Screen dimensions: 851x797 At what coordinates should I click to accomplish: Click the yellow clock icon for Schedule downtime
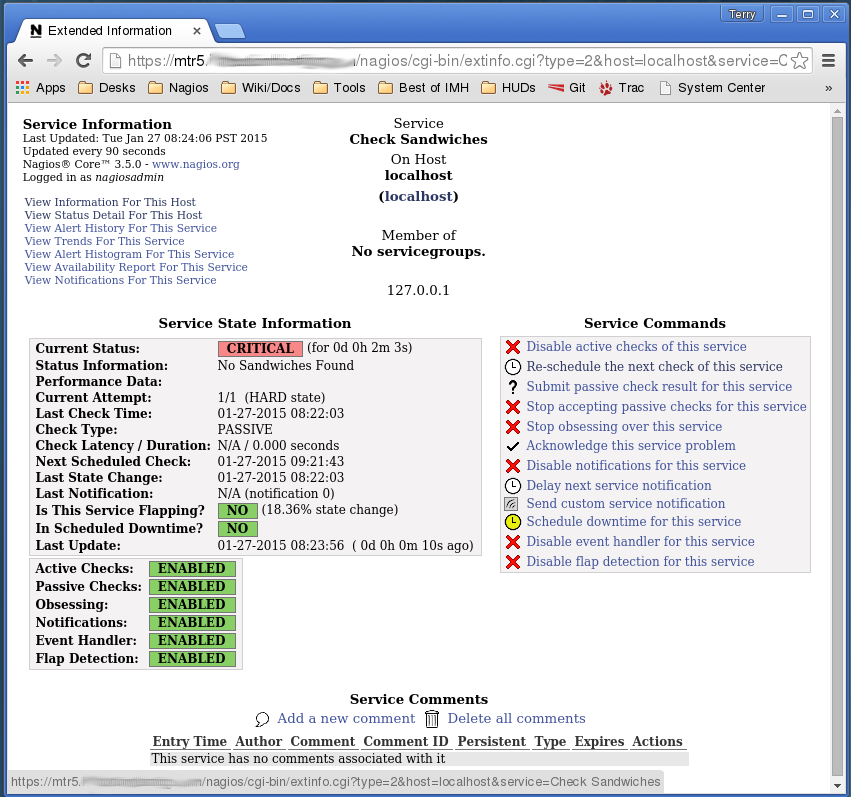(513, 522)
